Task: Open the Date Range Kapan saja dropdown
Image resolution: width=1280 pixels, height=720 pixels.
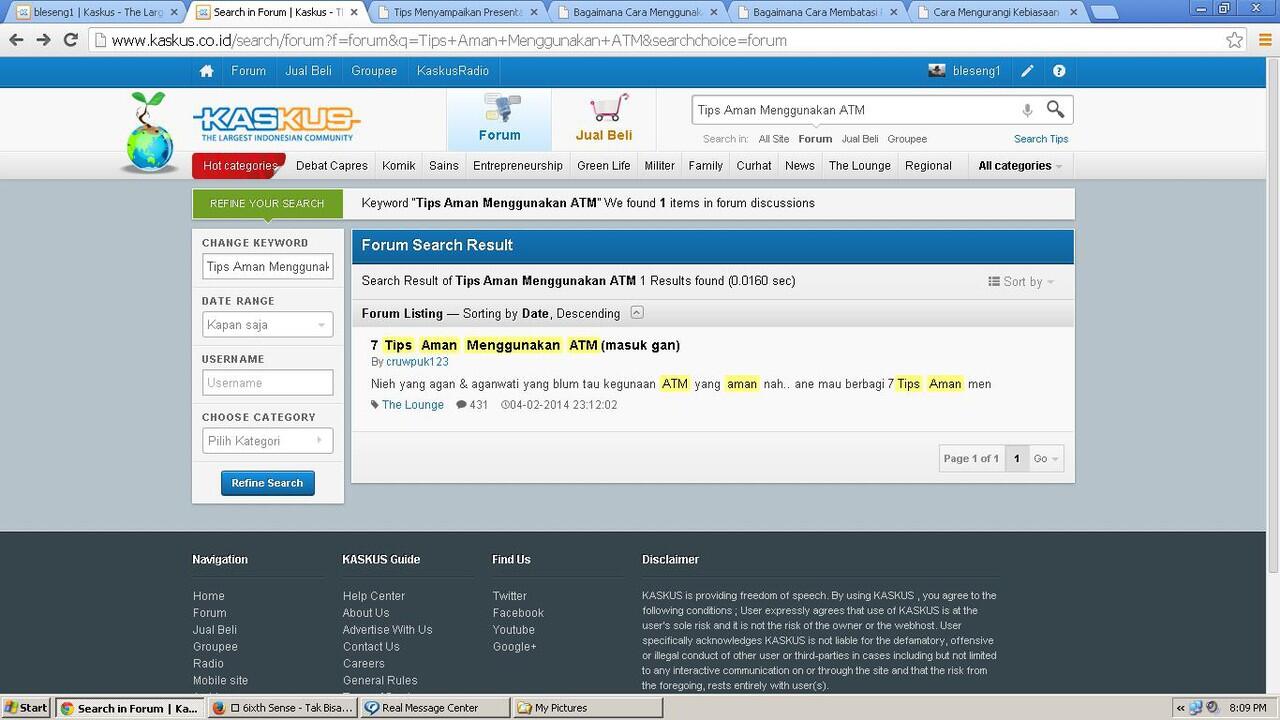Action: [x=267, y=325]
